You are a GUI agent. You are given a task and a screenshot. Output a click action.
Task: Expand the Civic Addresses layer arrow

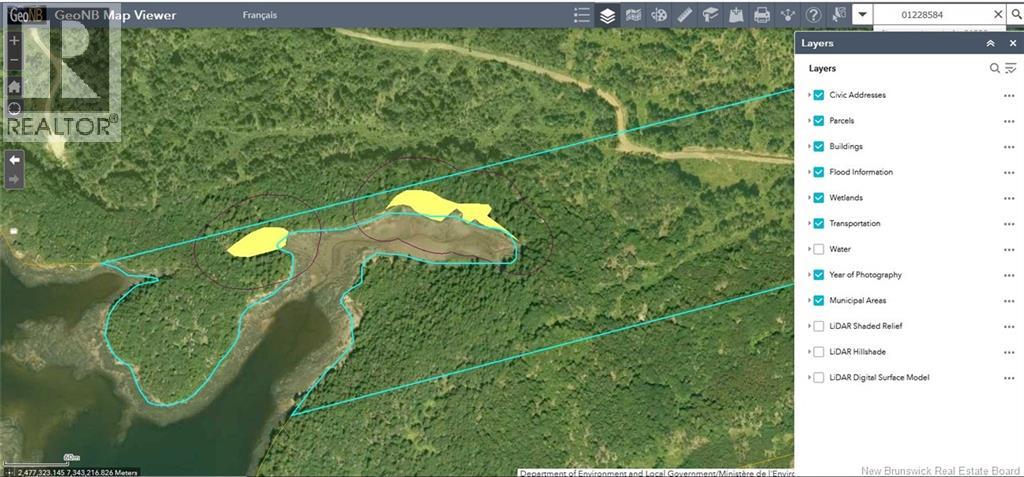coord(809,95)
